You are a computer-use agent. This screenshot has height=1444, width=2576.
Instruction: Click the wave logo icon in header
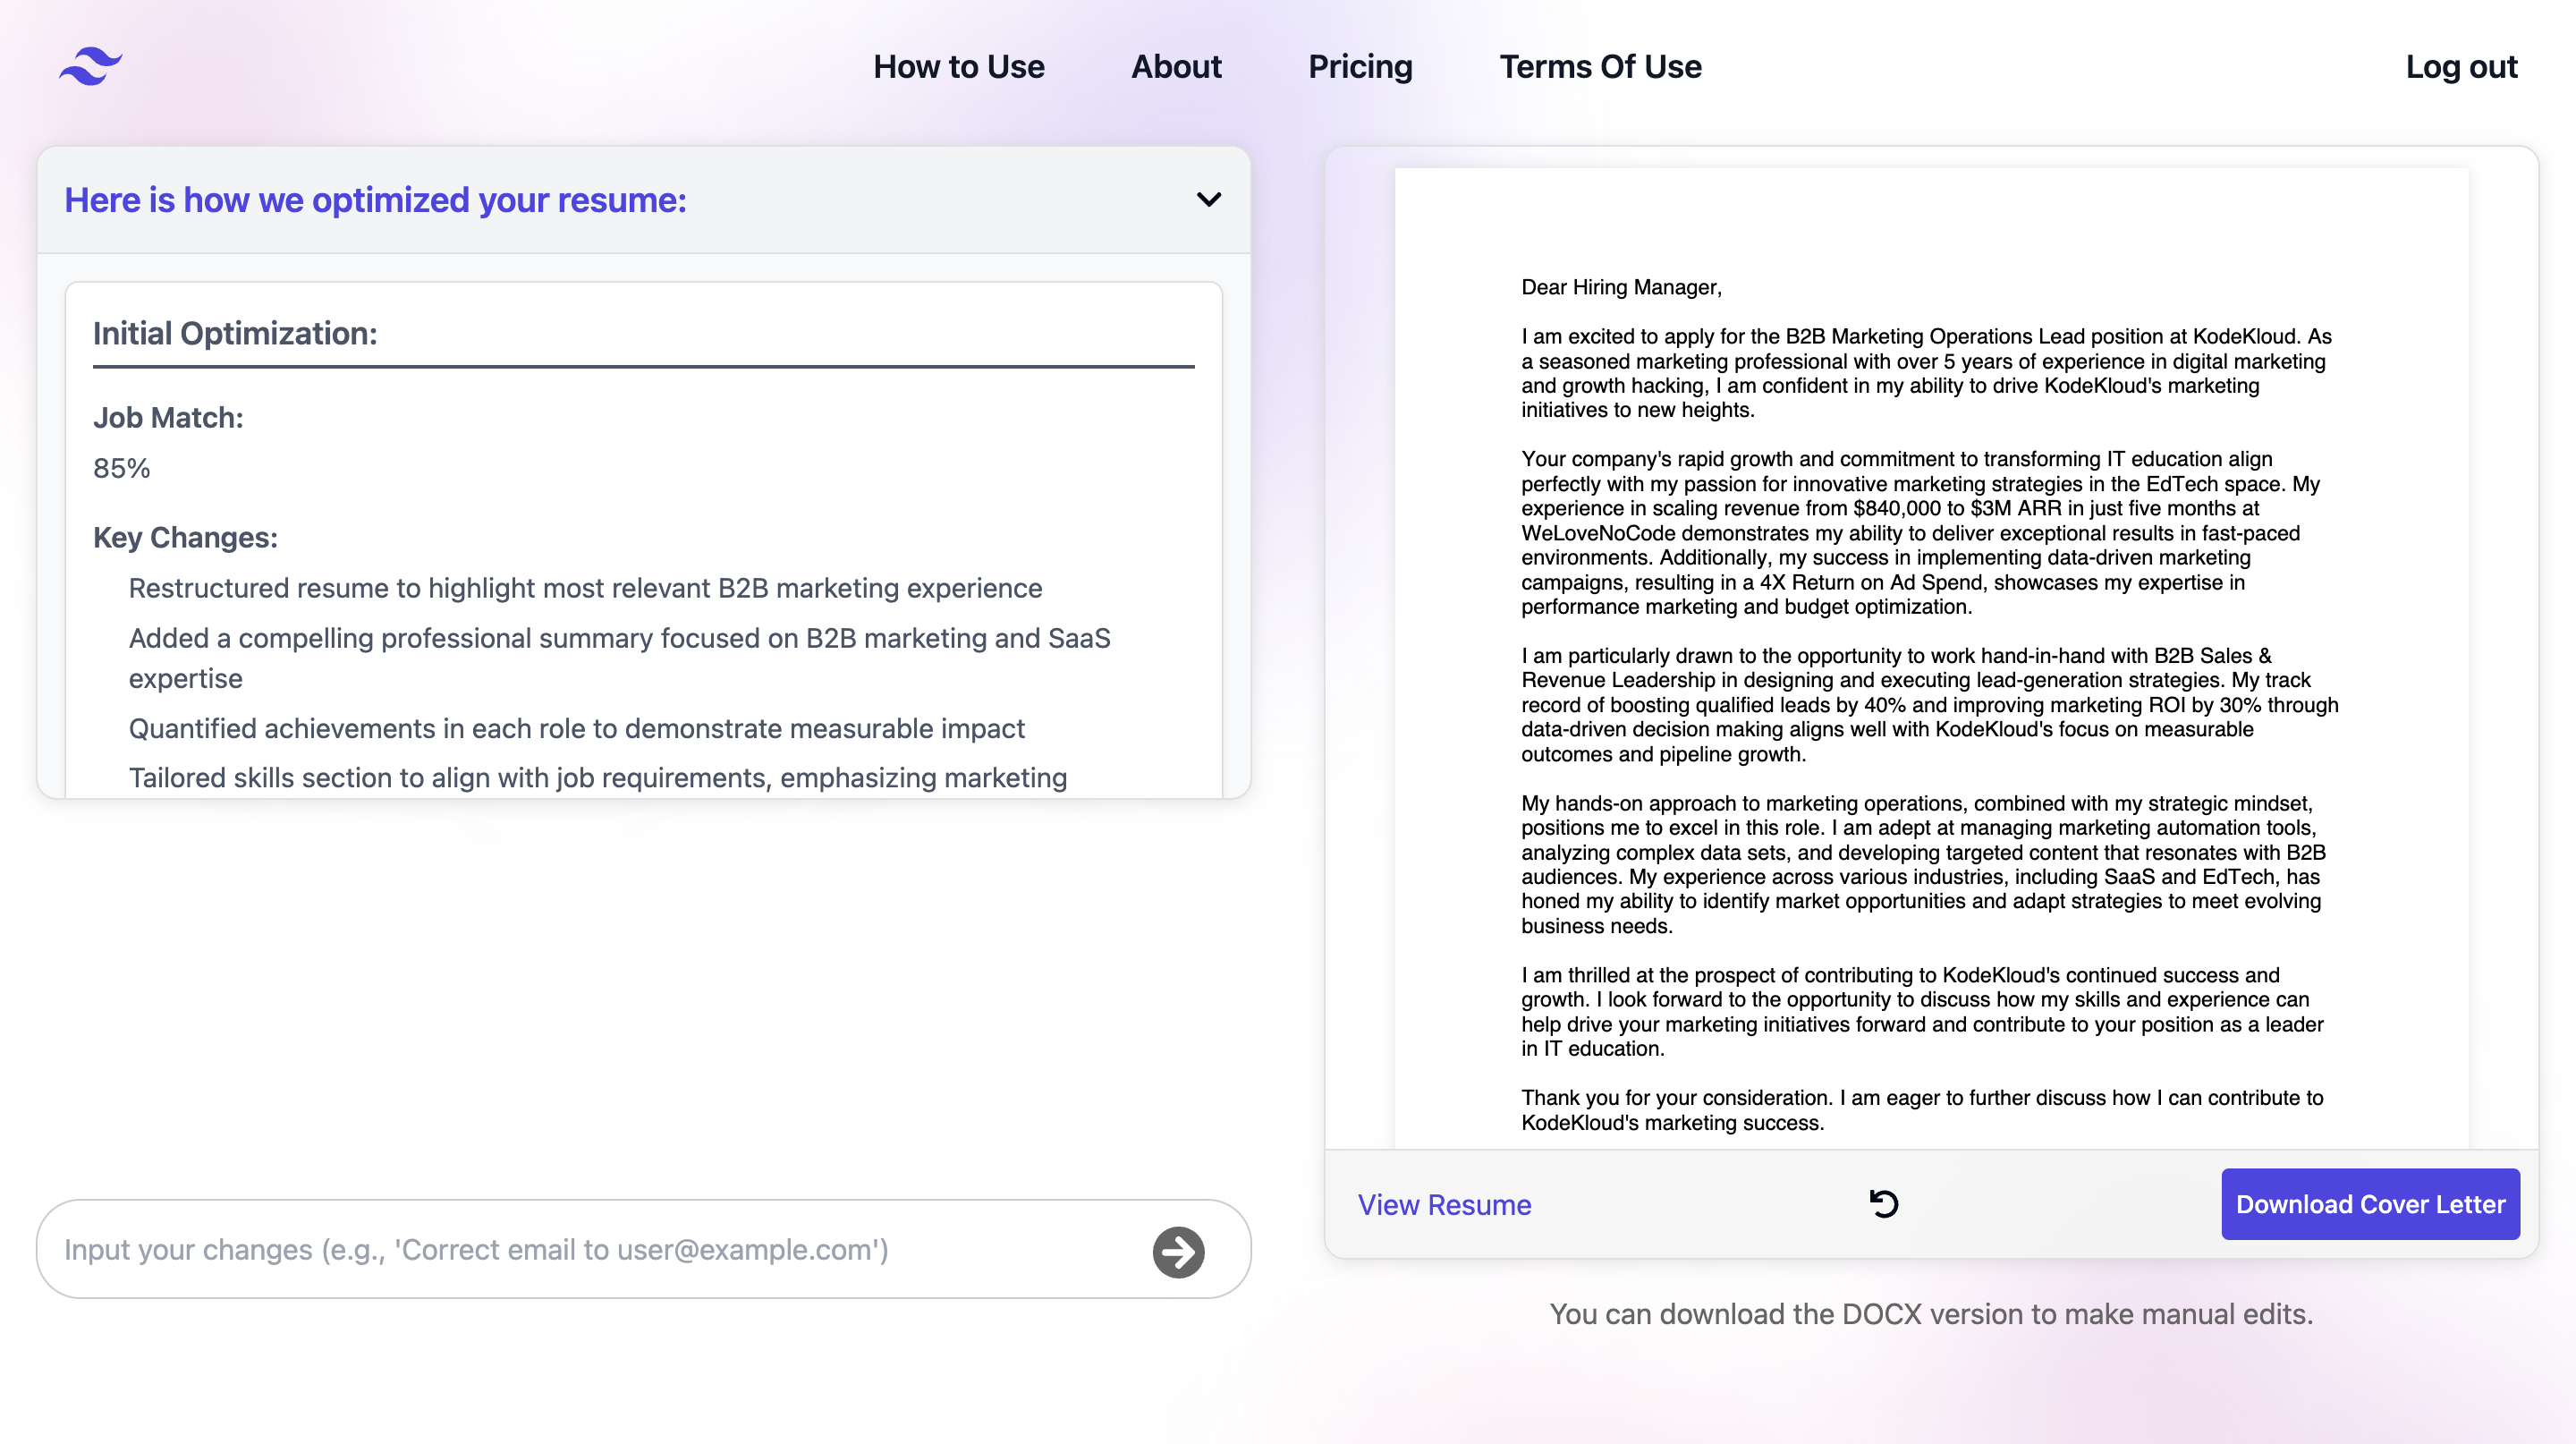point(90,66)
